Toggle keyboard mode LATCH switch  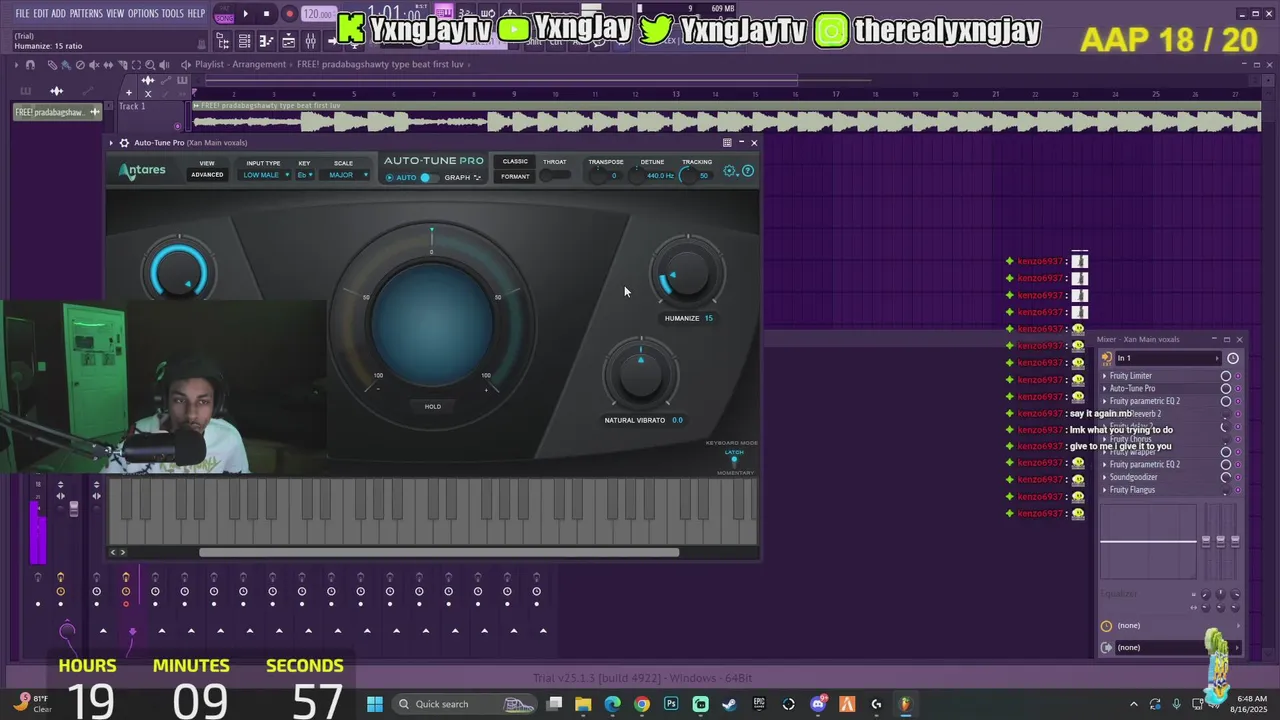[x=734, y=460]
